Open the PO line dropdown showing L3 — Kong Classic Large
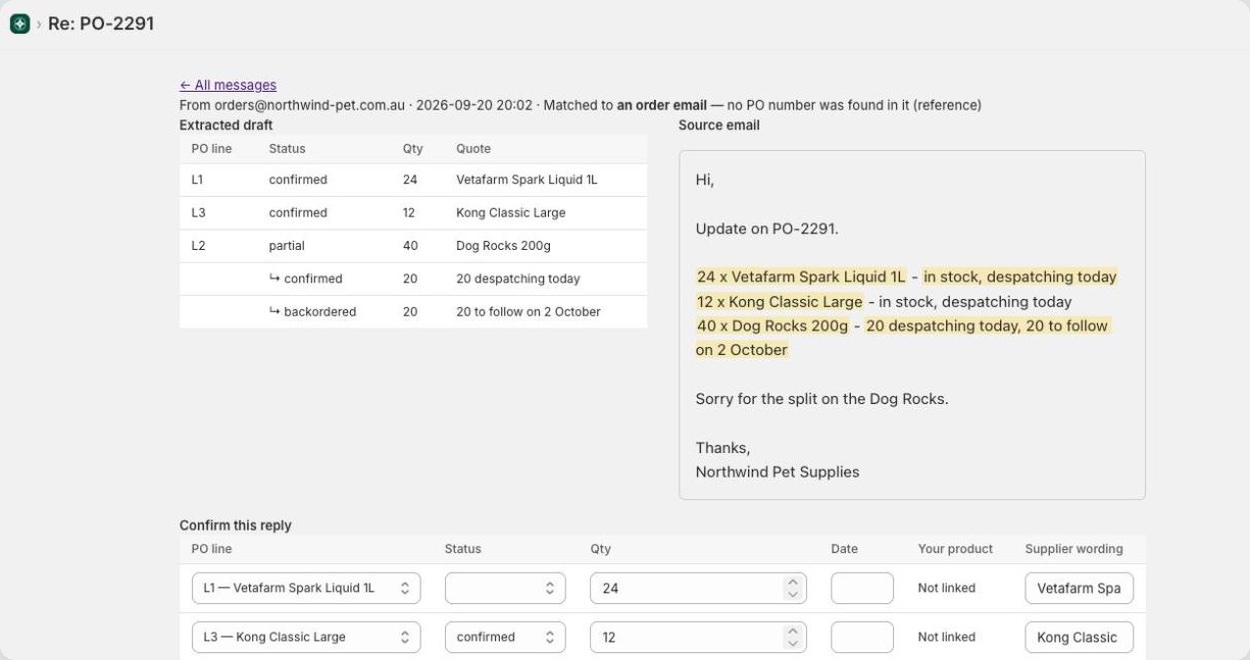 [306, 637]
